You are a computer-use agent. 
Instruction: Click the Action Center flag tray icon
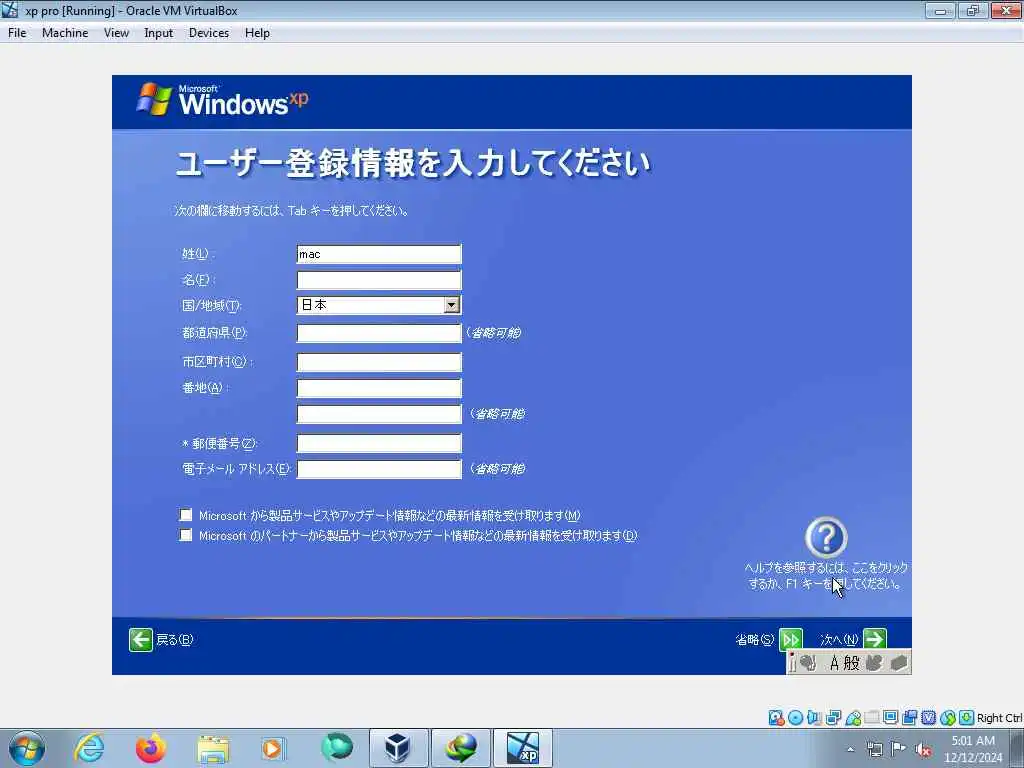899,749
